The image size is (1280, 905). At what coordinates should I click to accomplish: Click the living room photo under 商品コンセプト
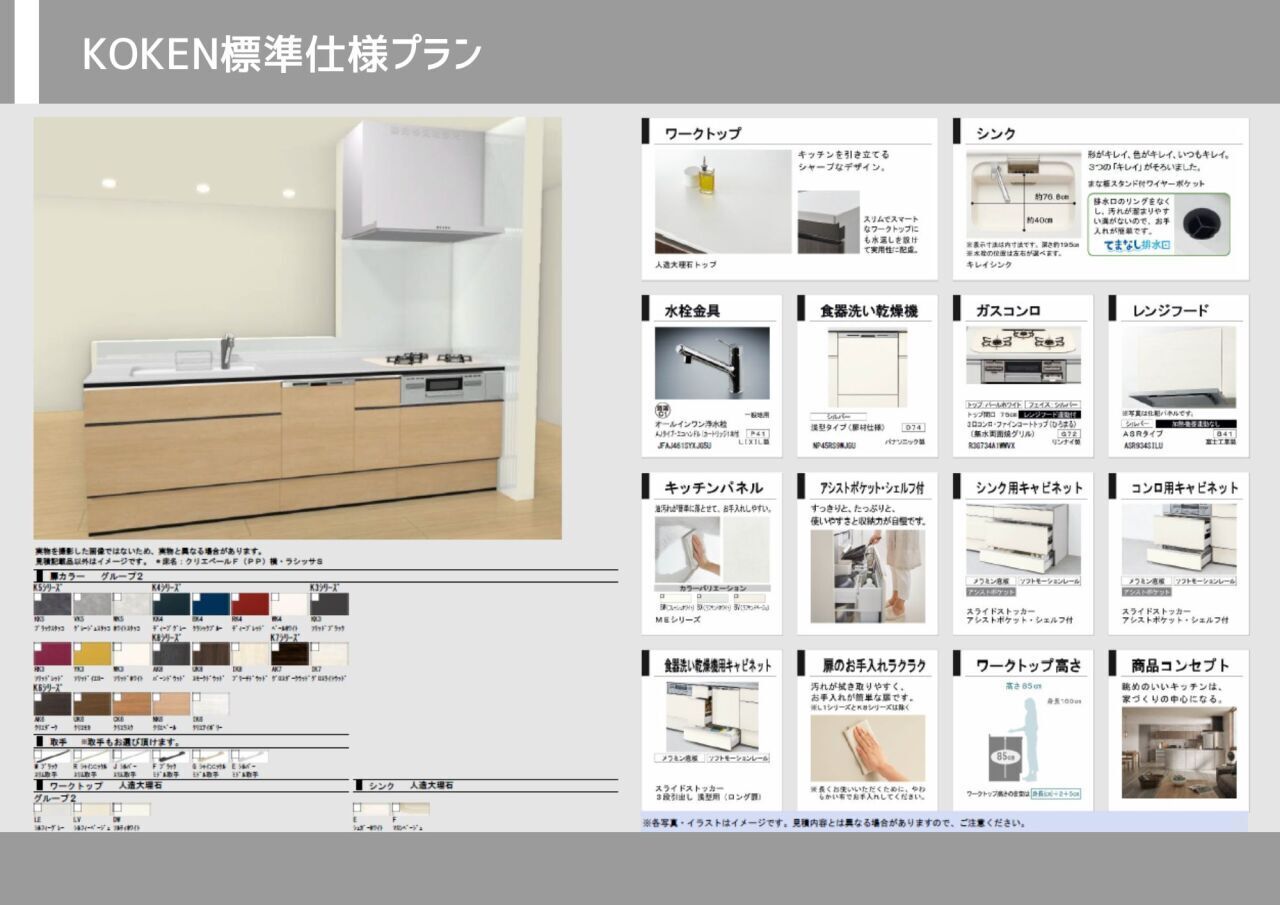click(x=1178, y=752)
